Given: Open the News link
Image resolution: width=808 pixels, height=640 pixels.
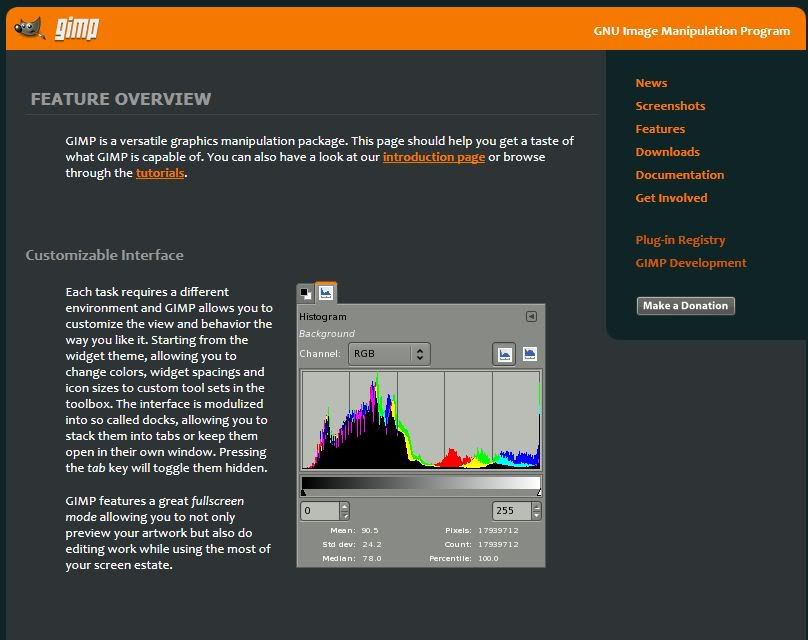Looking at the screenshot, I should click(651, 83).
